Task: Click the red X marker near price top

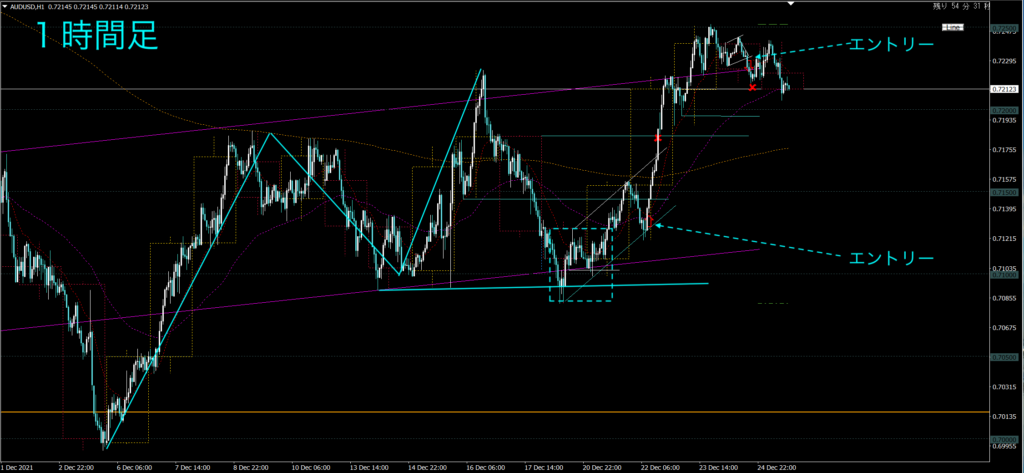Action: [x=752, y=88]
